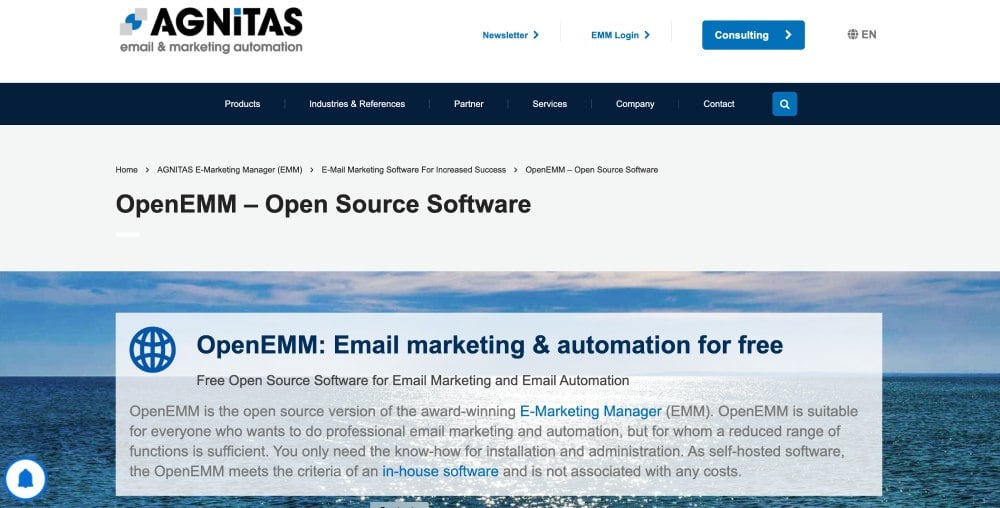Viewport: 1000px width, 508px height.
Task: Click the AGNITAS logo
Action: point(211,30)
